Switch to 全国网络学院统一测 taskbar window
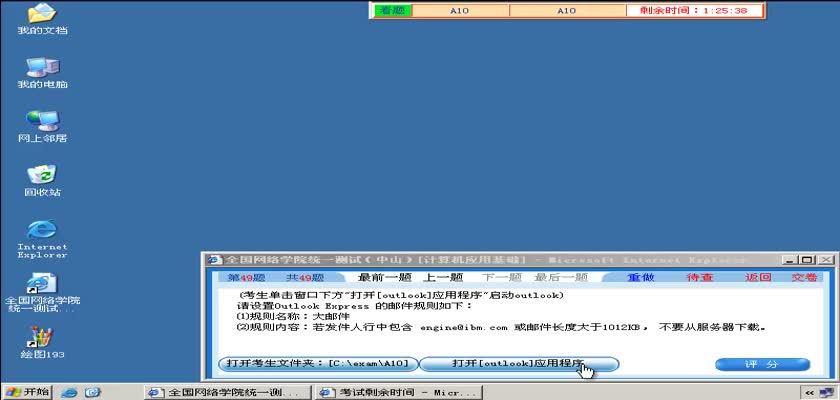The height and width of the screenshot is (400, 840). coord(228,393)
